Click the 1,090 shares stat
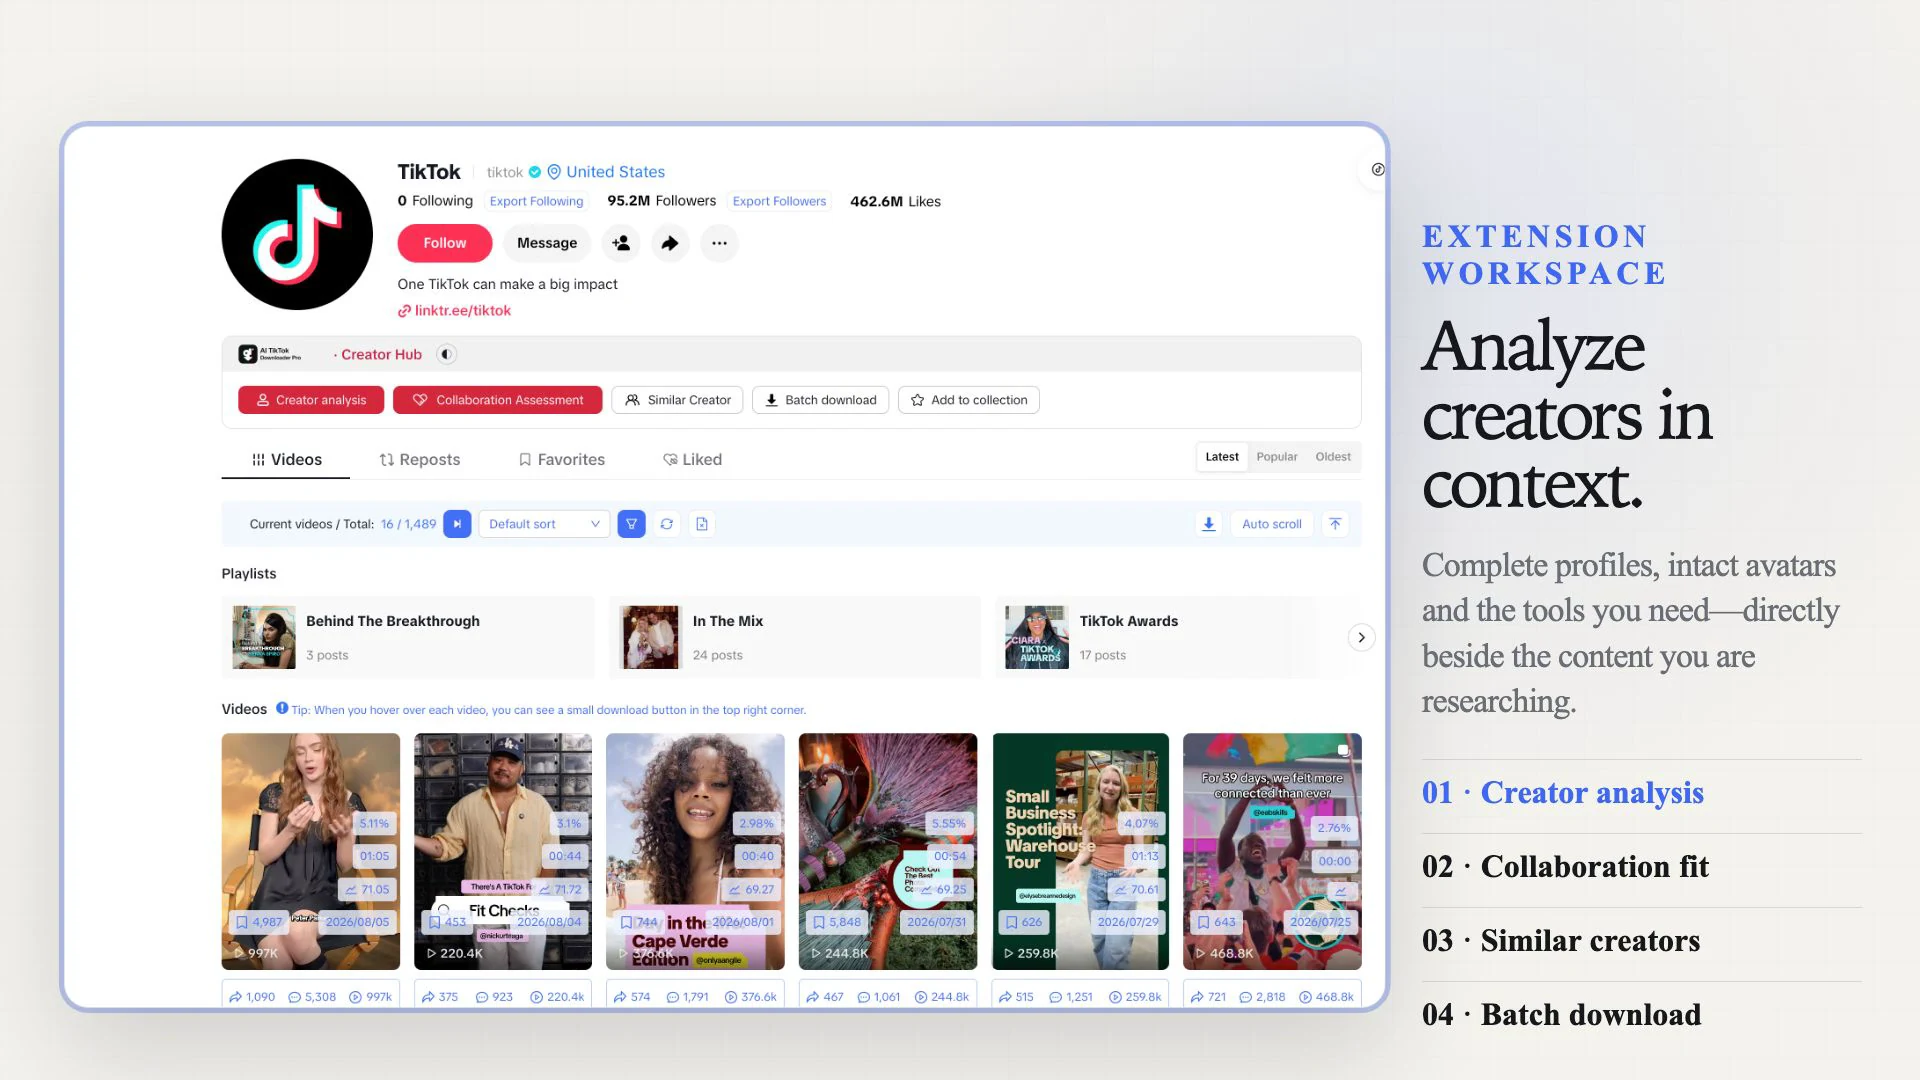The image size is (1920, 1080). click(252, 997)
